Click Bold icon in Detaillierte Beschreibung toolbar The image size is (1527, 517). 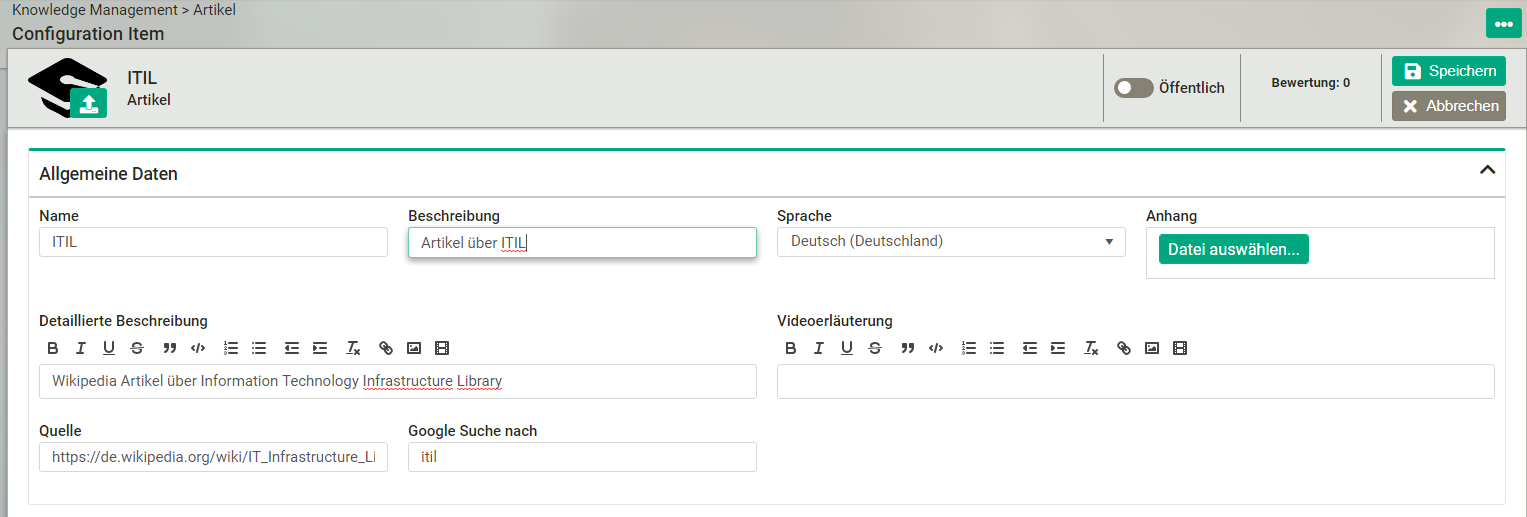(x=53, y=348)
